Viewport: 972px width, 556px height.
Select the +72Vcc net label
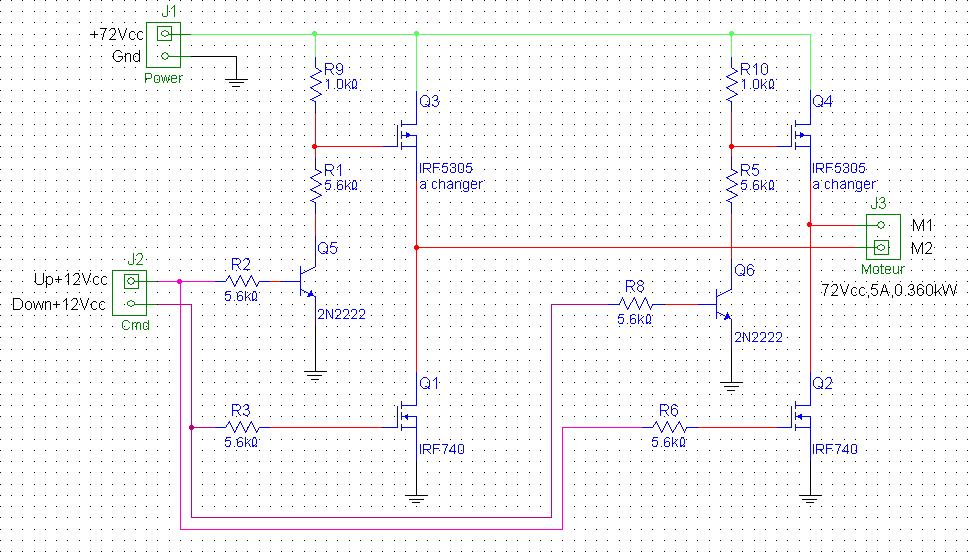coord(116,34)
